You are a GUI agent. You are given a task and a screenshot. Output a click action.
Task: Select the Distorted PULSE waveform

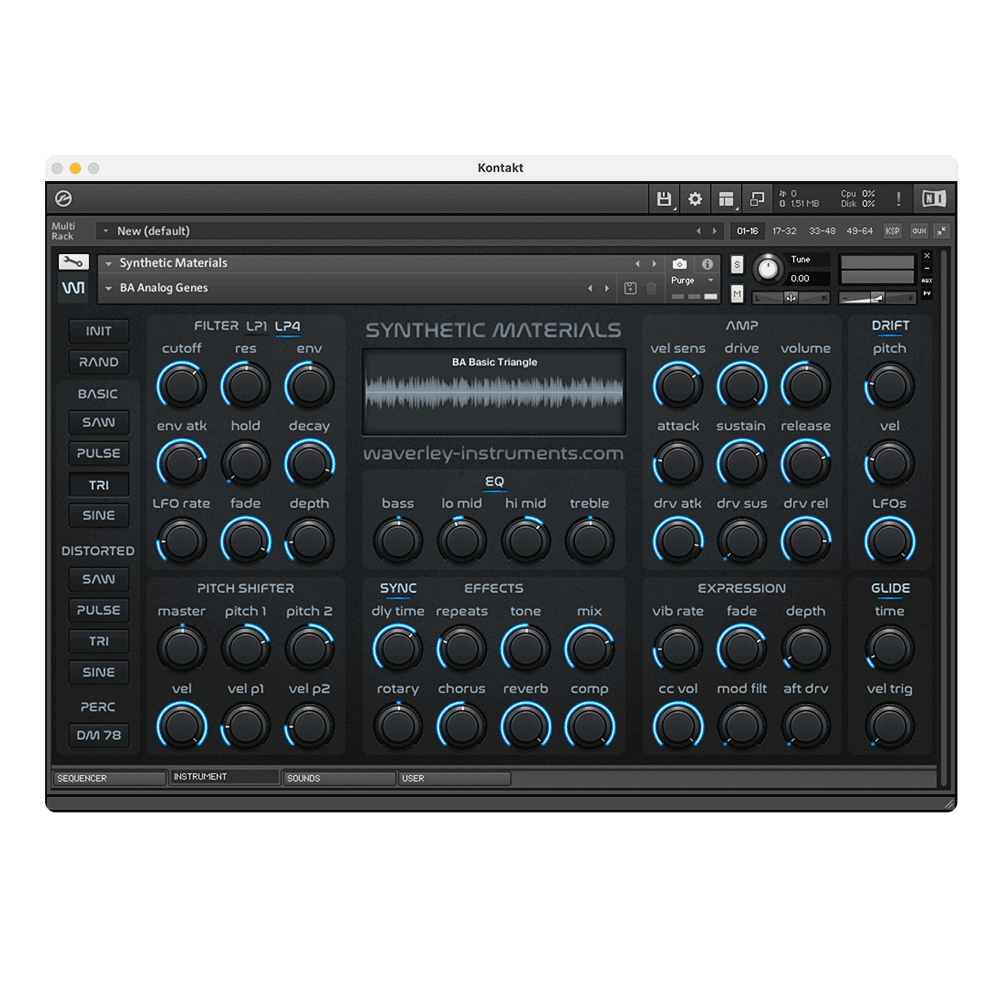[99, 610]
